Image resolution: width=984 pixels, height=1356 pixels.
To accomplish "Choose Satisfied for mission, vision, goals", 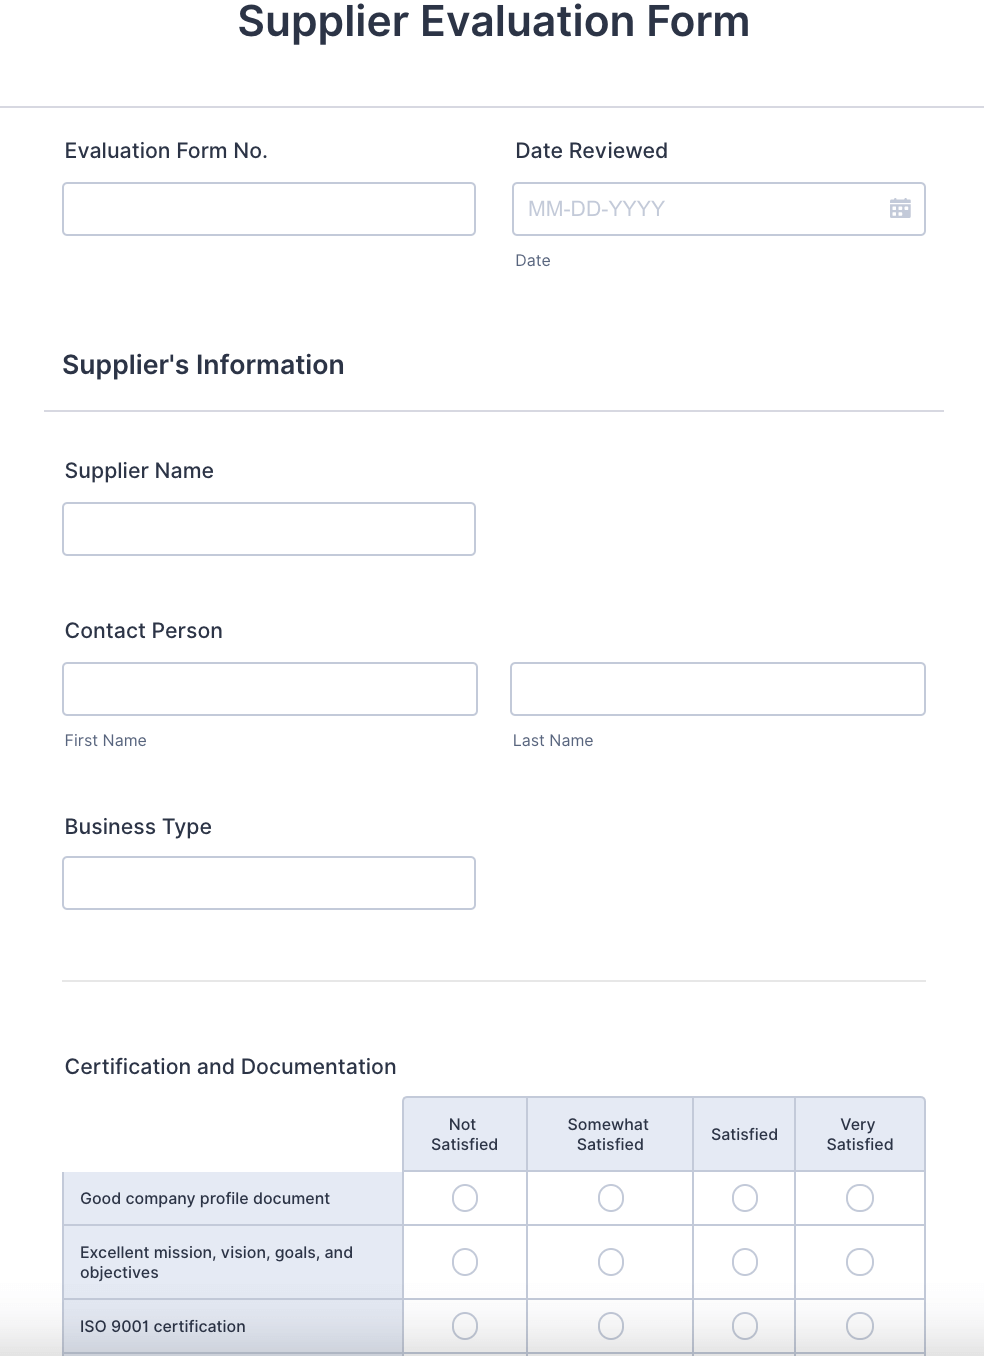I will pyautogui.click(x=745, y=1262).
